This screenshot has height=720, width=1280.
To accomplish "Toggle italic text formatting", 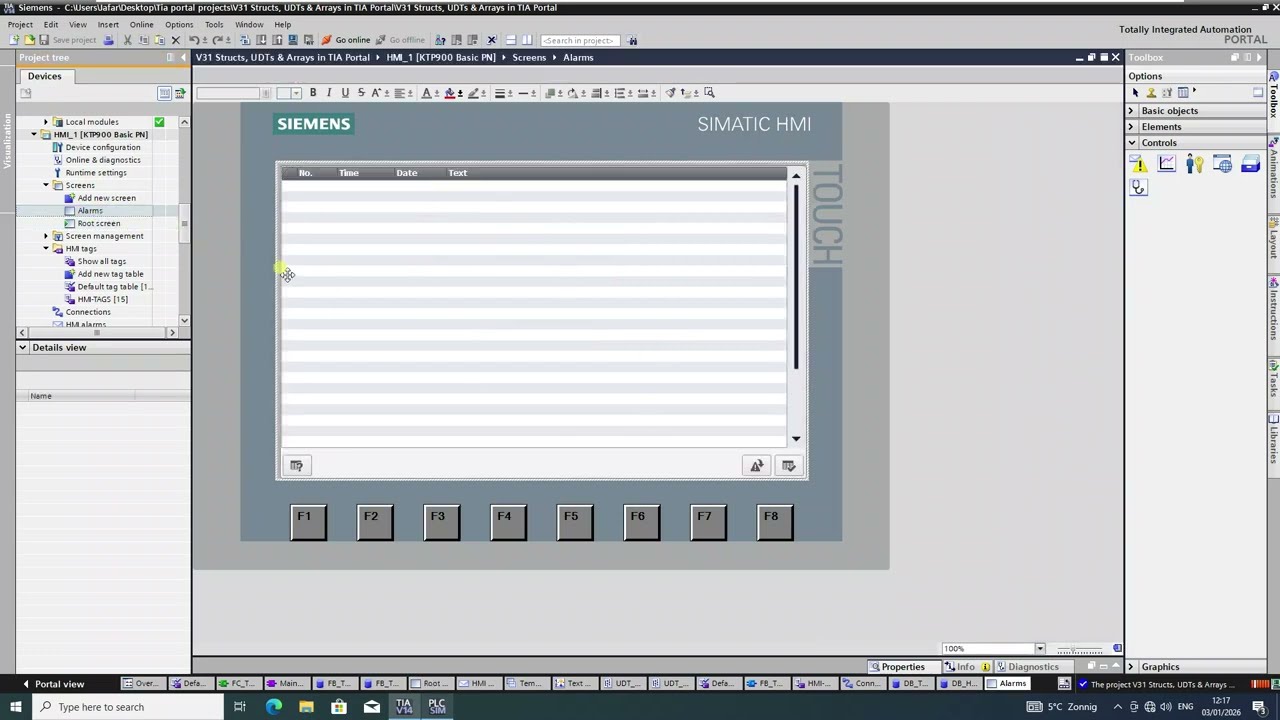I will (329, 93).
